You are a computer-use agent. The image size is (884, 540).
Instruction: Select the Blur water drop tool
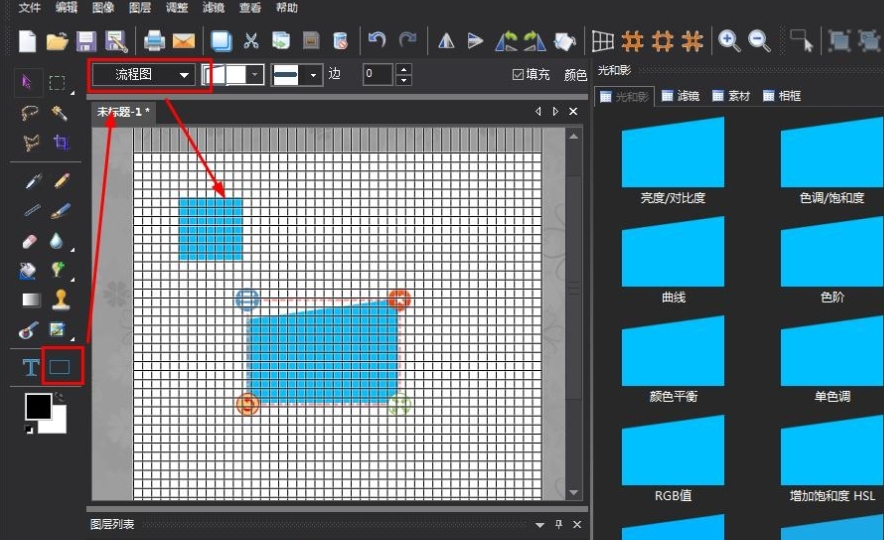(56, 241)
